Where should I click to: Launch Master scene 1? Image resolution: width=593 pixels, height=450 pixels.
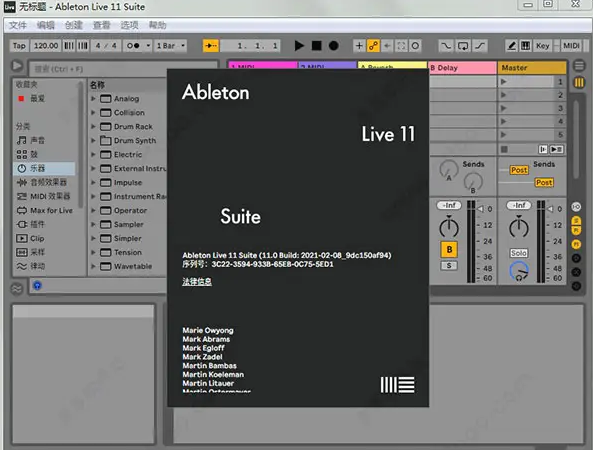[503, 82]
